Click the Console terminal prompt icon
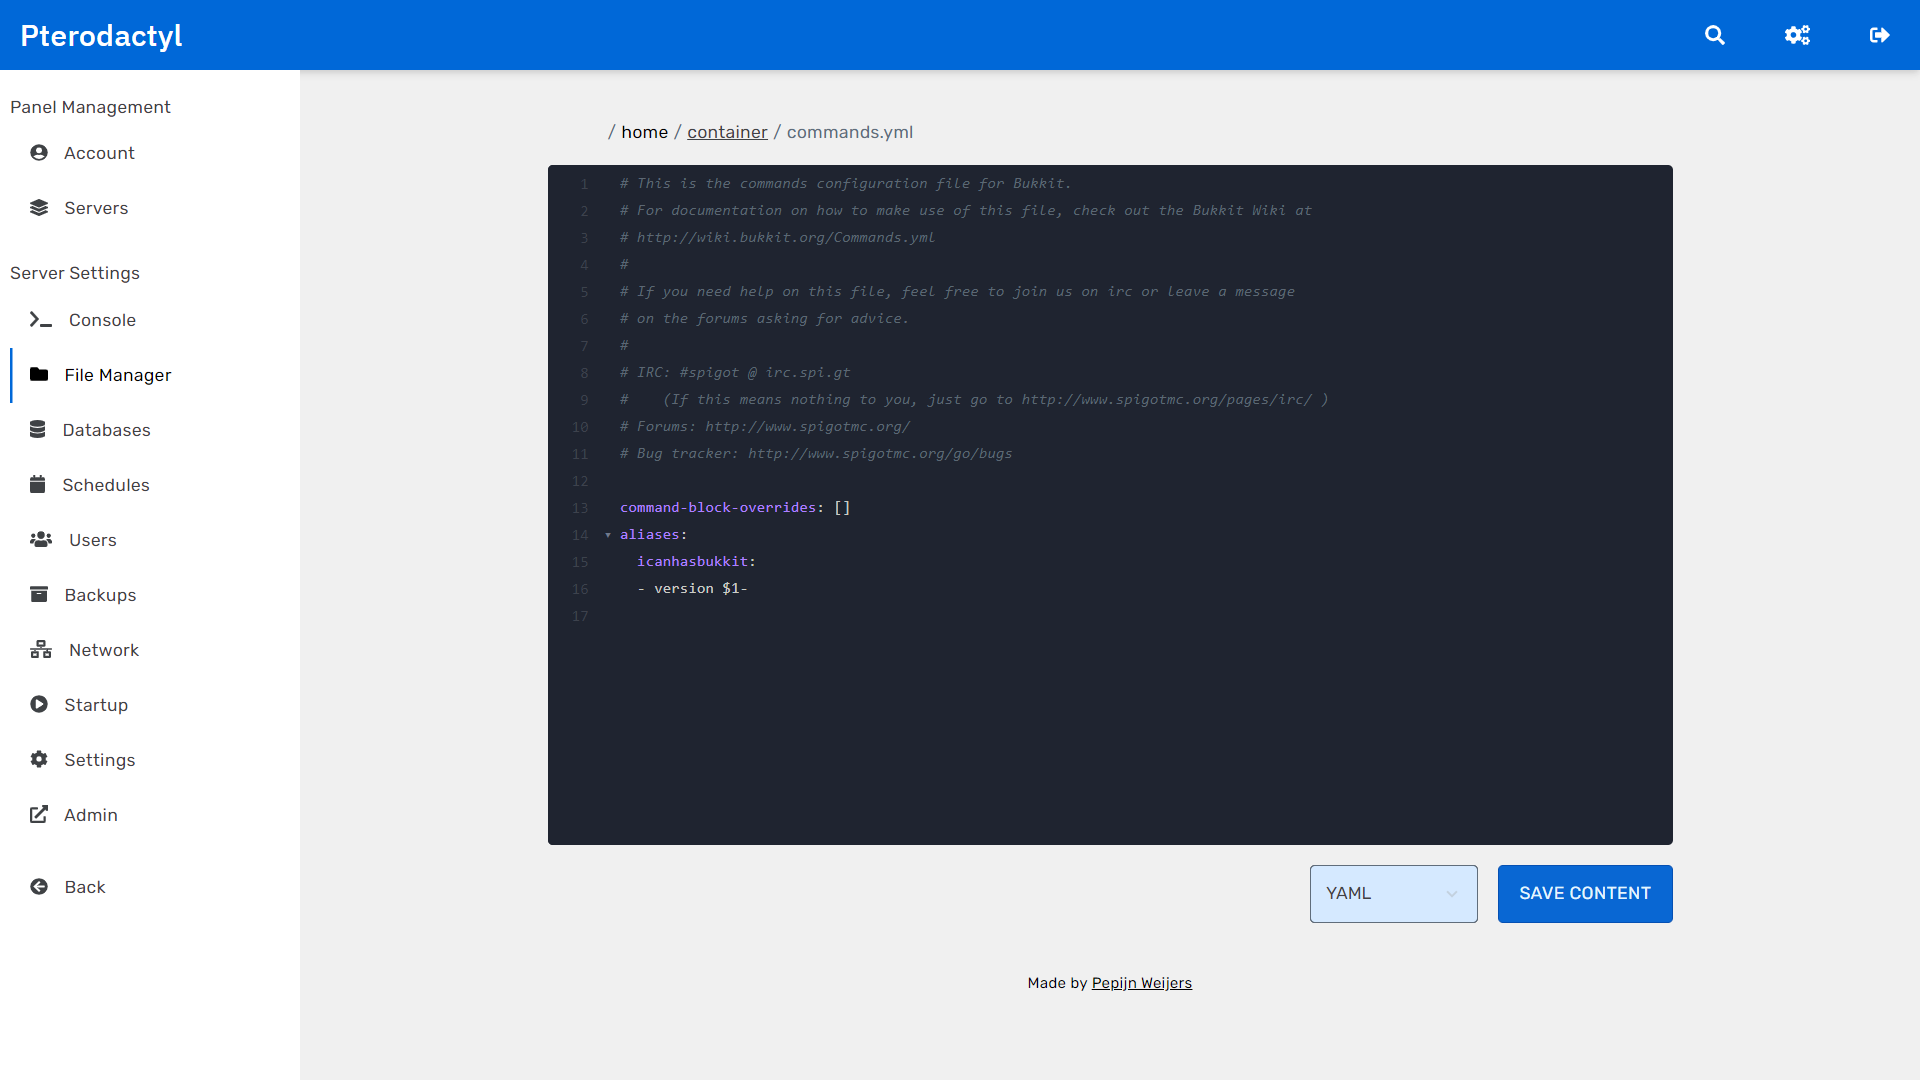The height and width of the screenshot is (1080, 1920). (40, 320)
